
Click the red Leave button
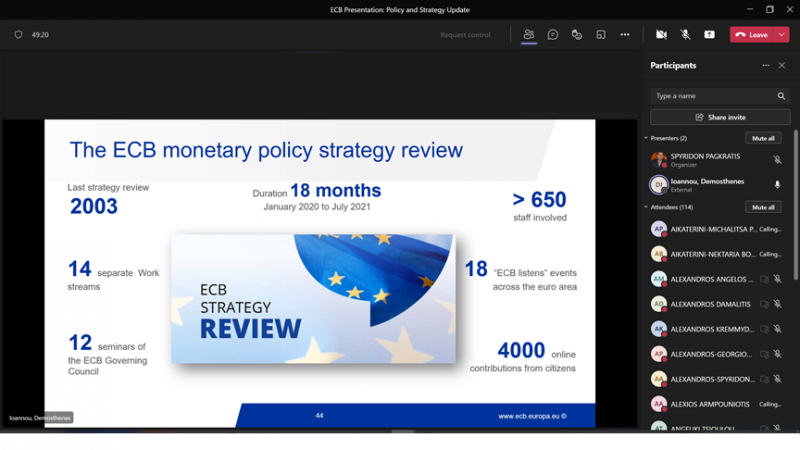(752, 35)
